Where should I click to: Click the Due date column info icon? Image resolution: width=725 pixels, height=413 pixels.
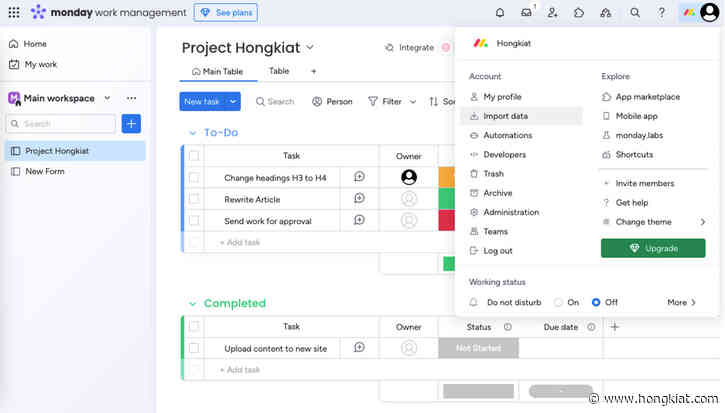click(591, 327)
